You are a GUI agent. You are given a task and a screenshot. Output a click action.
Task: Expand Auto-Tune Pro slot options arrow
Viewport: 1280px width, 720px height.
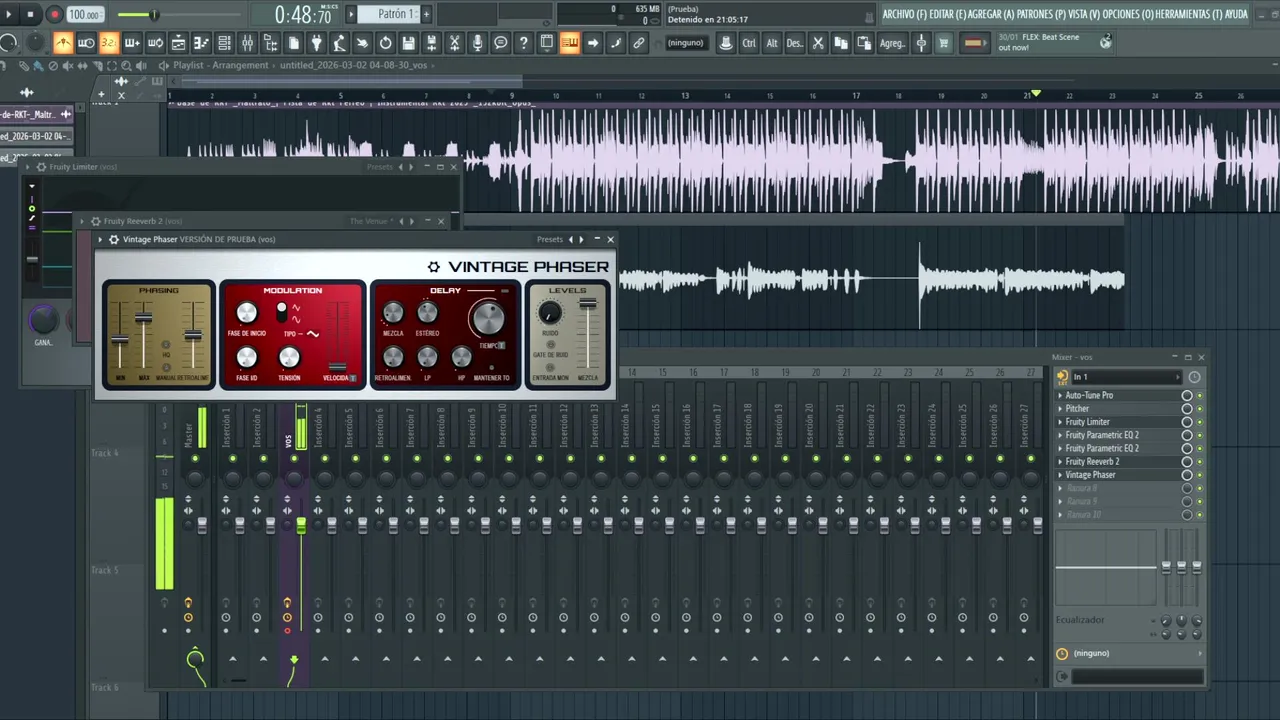tap(1060, 396)
